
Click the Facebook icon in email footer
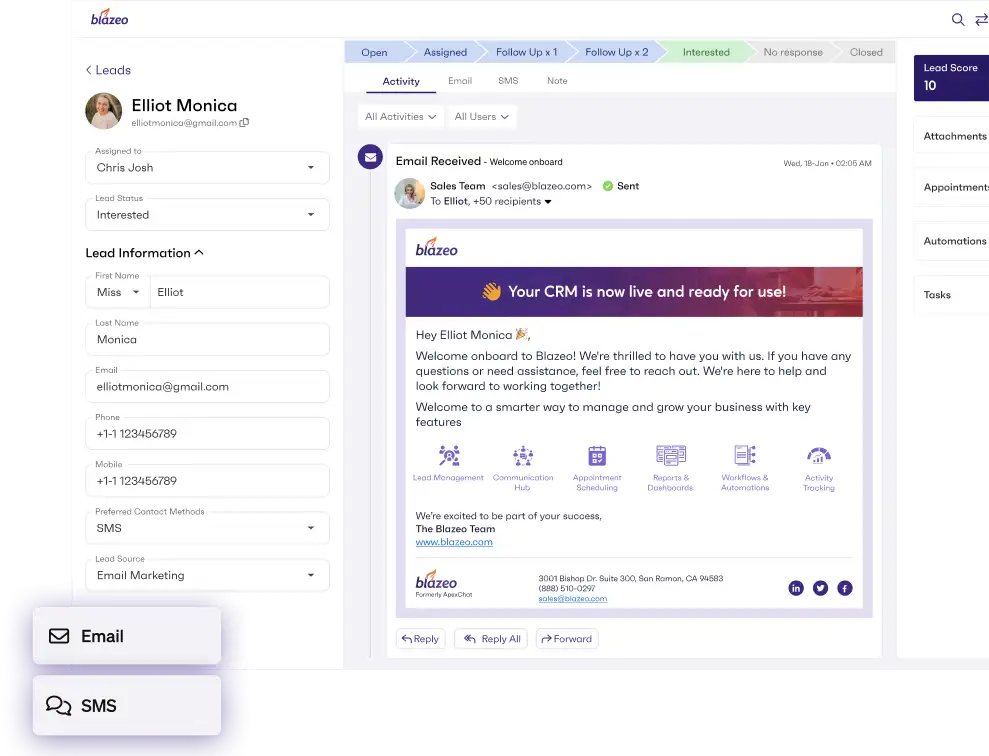[844, 588]
